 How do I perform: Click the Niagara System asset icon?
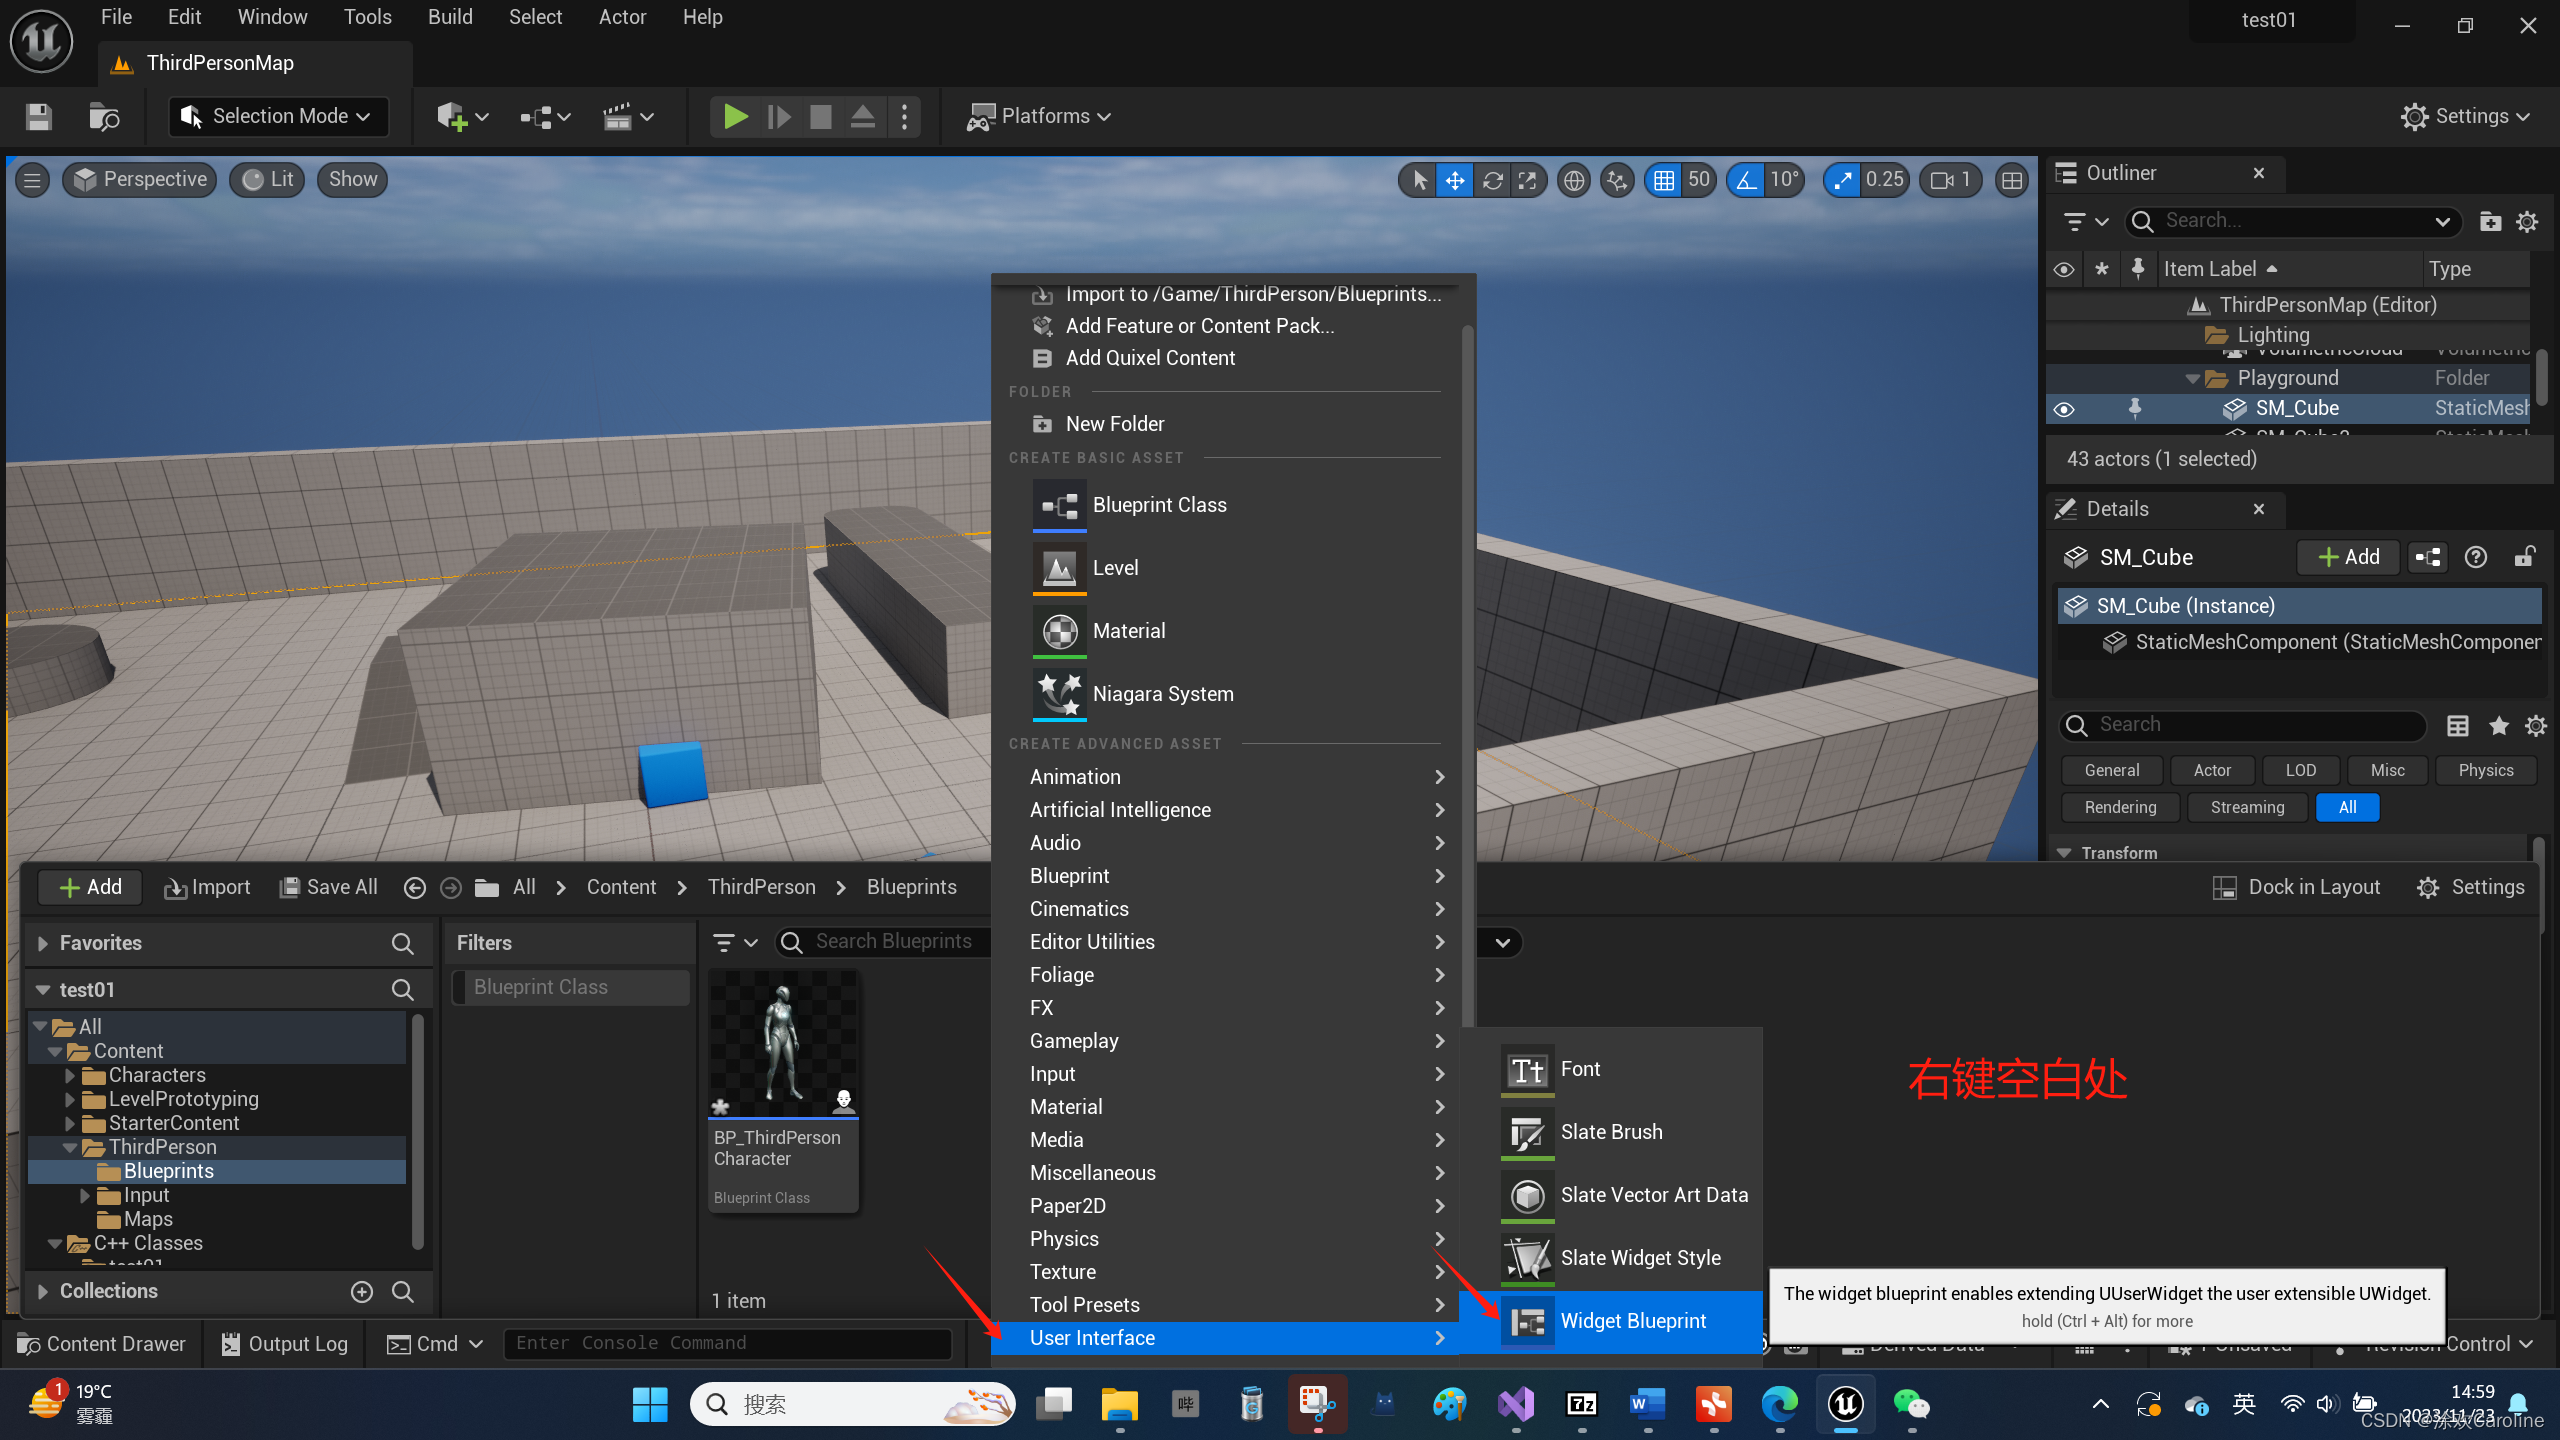[x=1059, y=694]
